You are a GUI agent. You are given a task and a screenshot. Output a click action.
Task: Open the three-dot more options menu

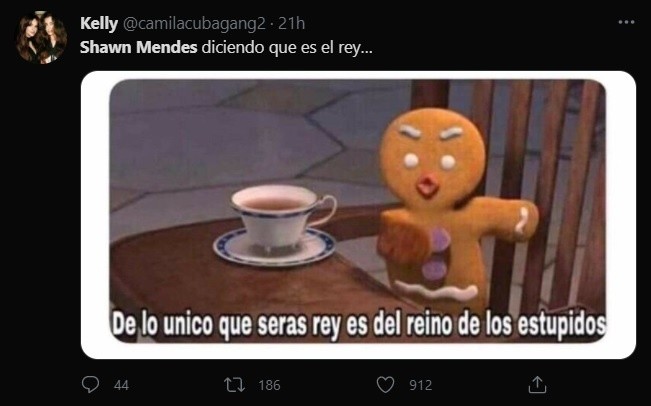626,22
